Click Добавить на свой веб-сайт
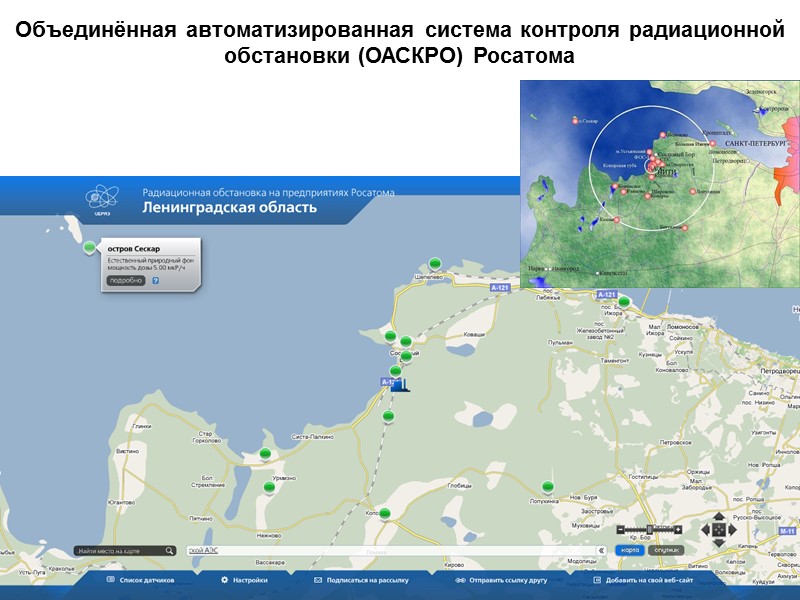800x600 pixels. click(x=643, y=580)
